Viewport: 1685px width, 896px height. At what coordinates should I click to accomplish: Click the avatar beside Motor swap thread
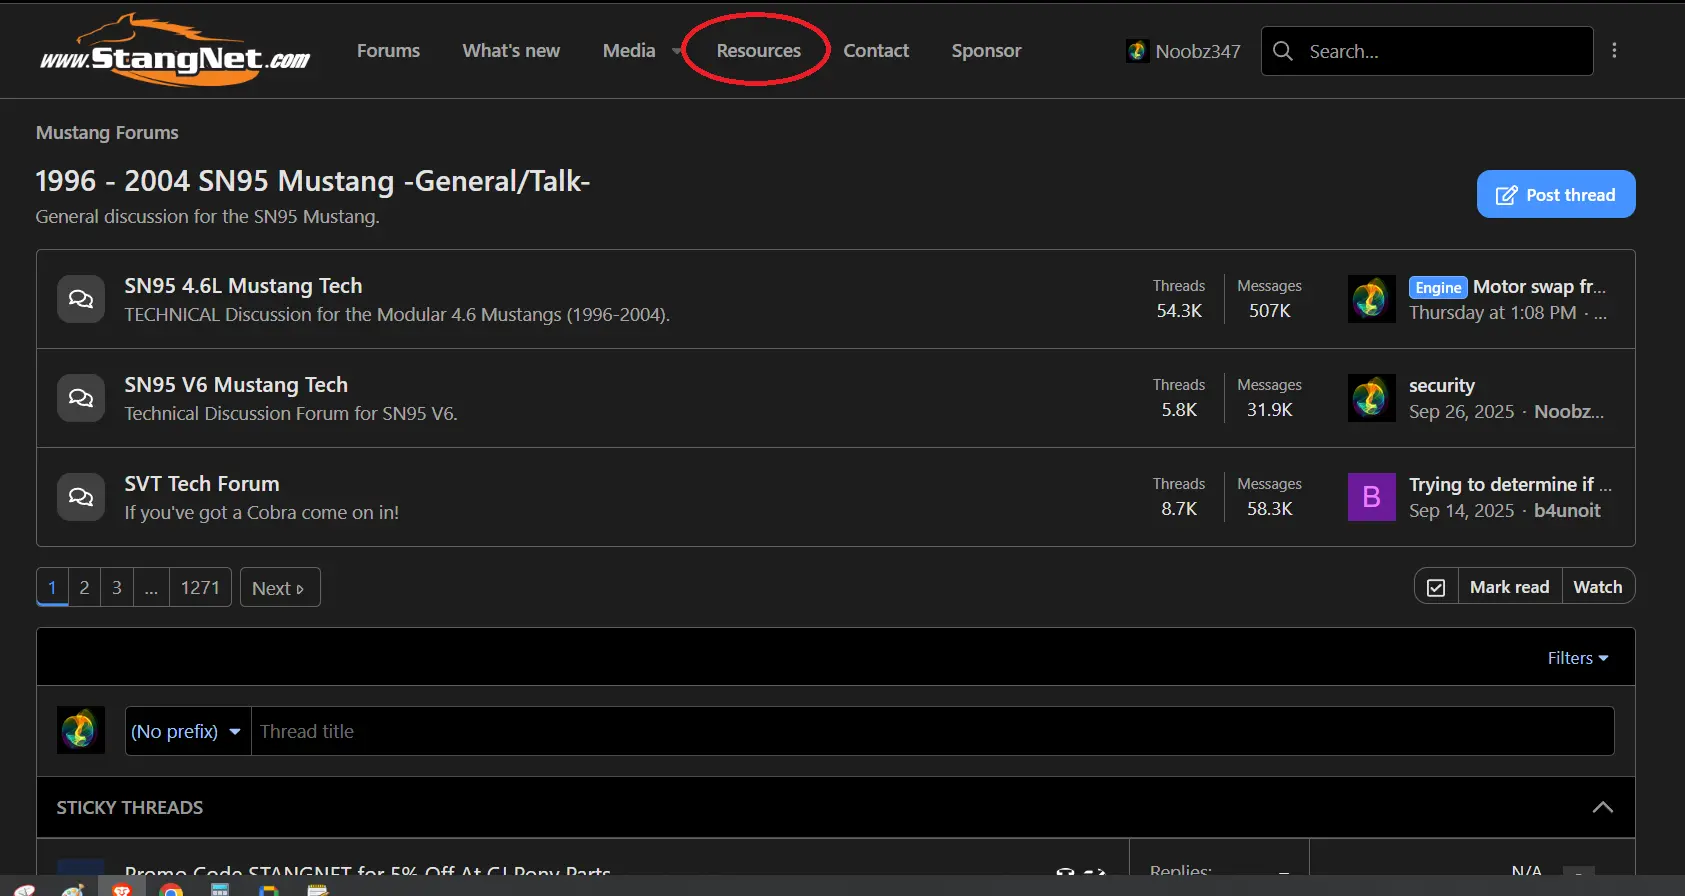[1371, 299]
